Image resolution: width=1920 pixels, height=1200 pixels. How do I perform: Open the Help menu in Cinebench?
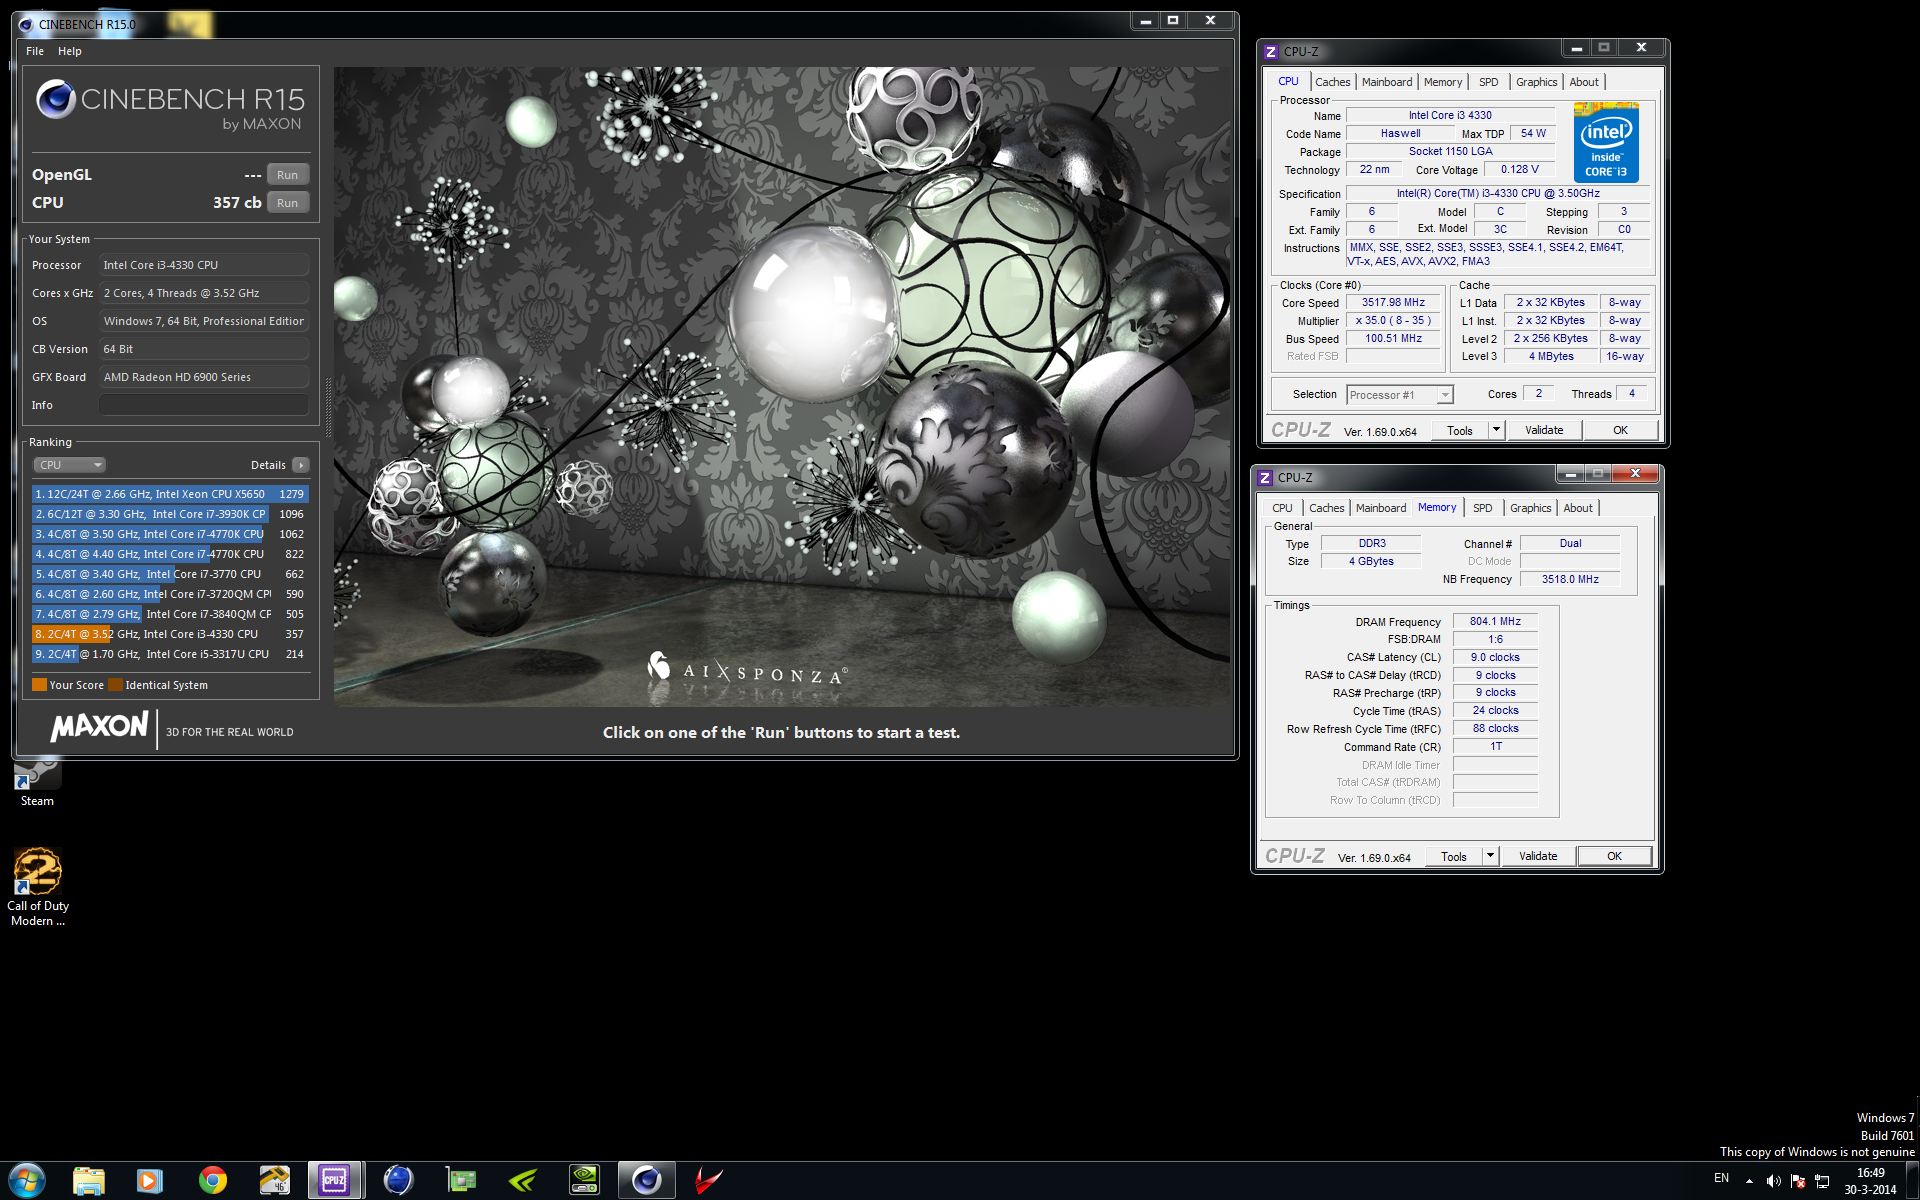(x=70, y=51)
